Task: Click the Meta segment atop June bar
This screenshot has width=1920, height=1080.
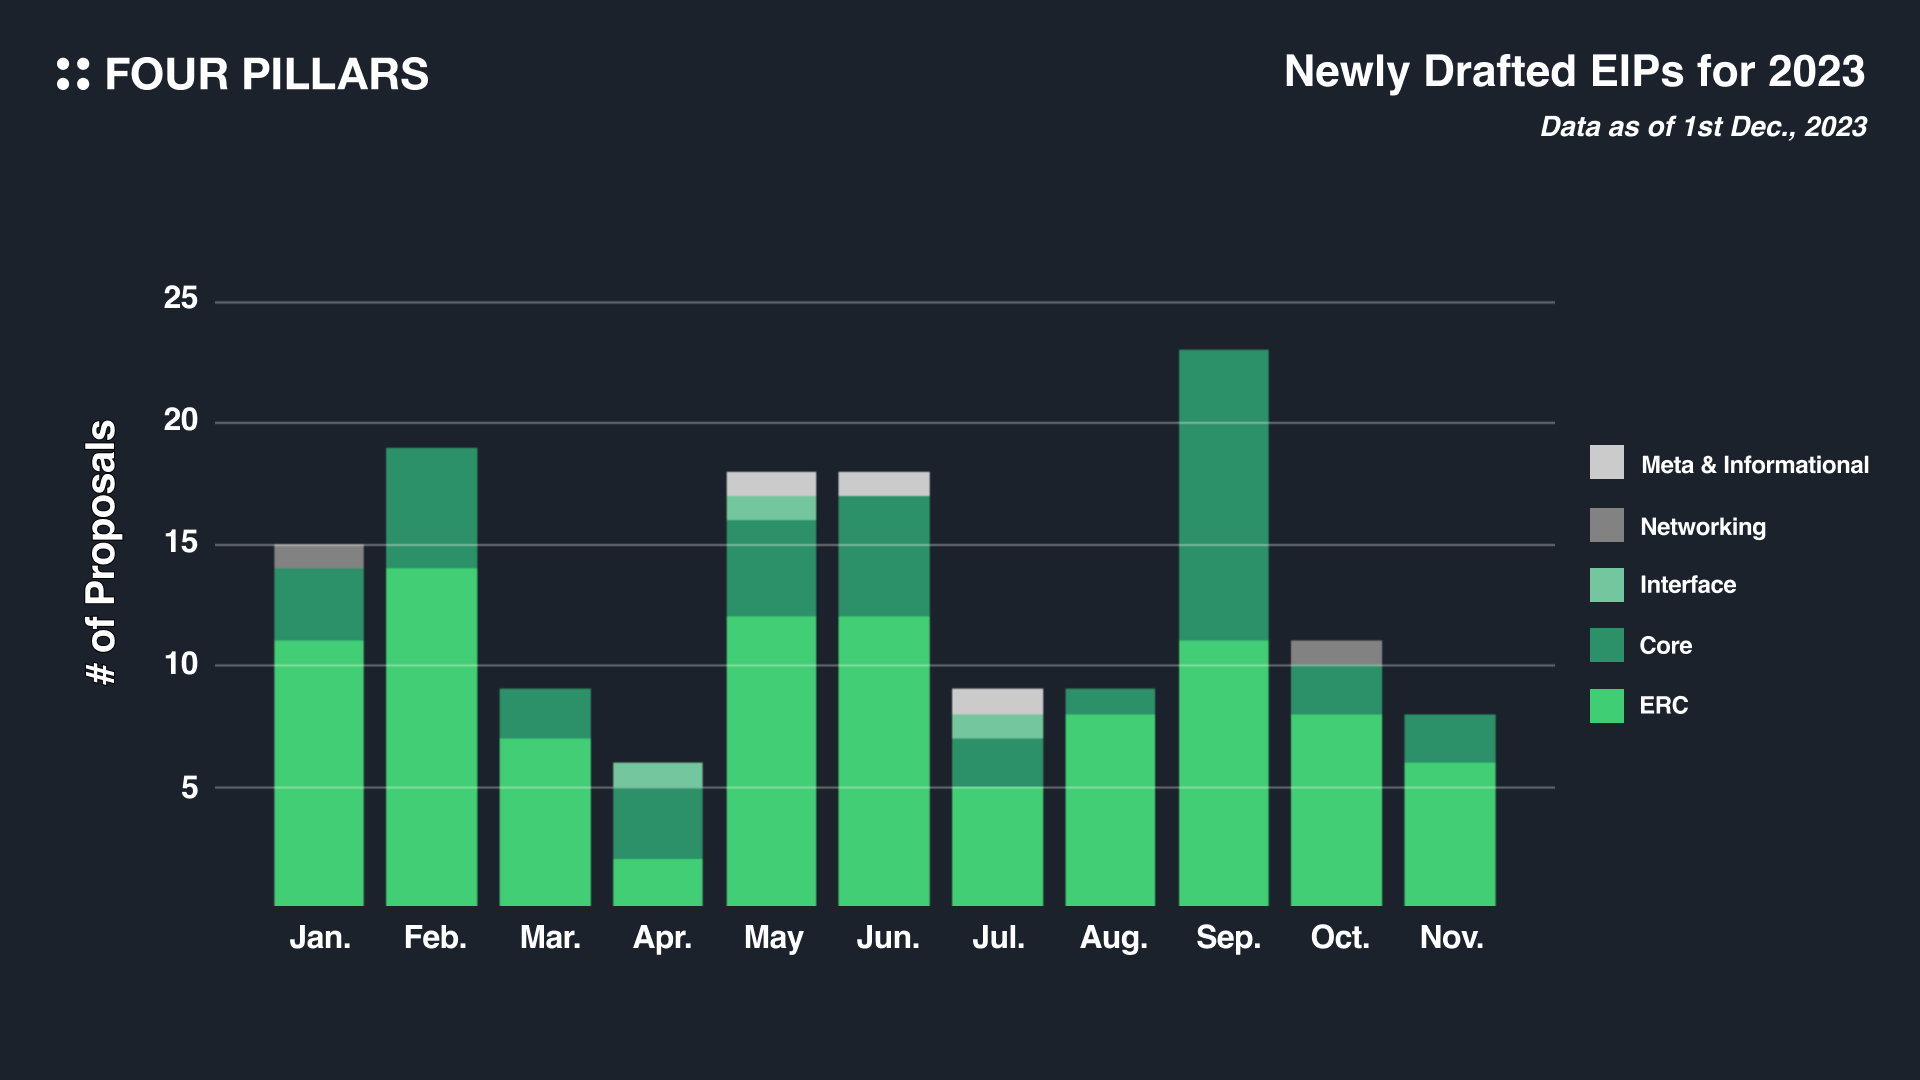Action: click(884, 484)
